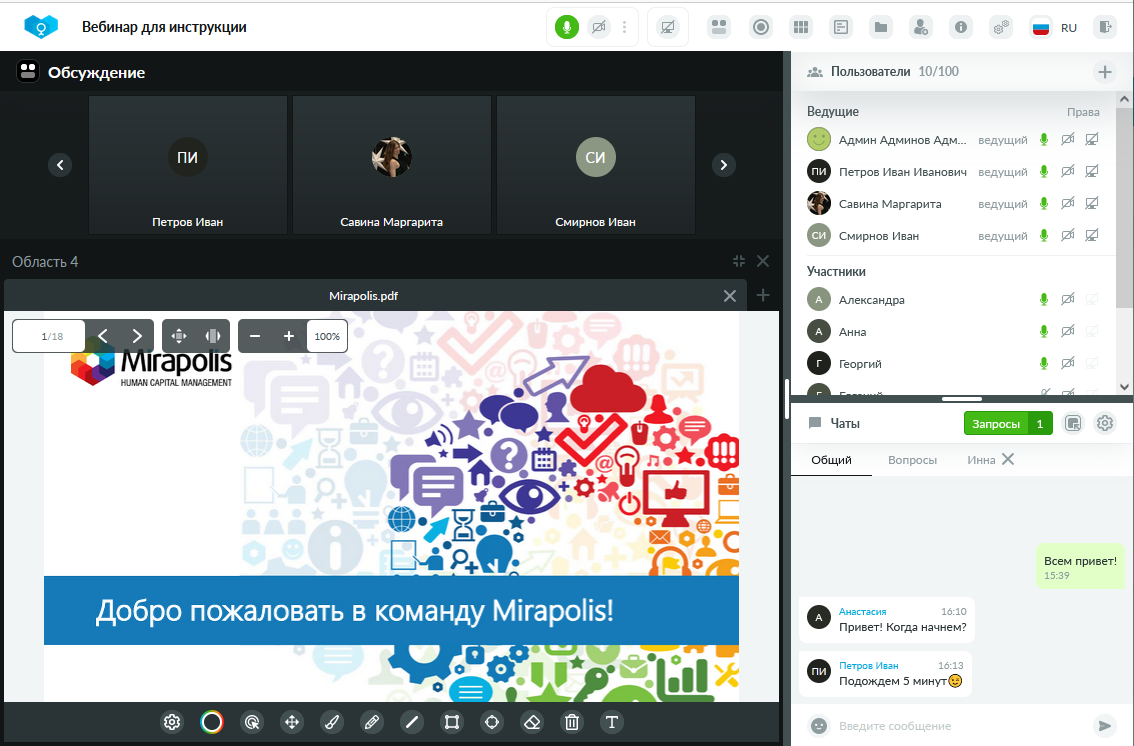Switch to the Вопросы chat tab
This screenshot has height=746, width=1134.
[912, 460]
